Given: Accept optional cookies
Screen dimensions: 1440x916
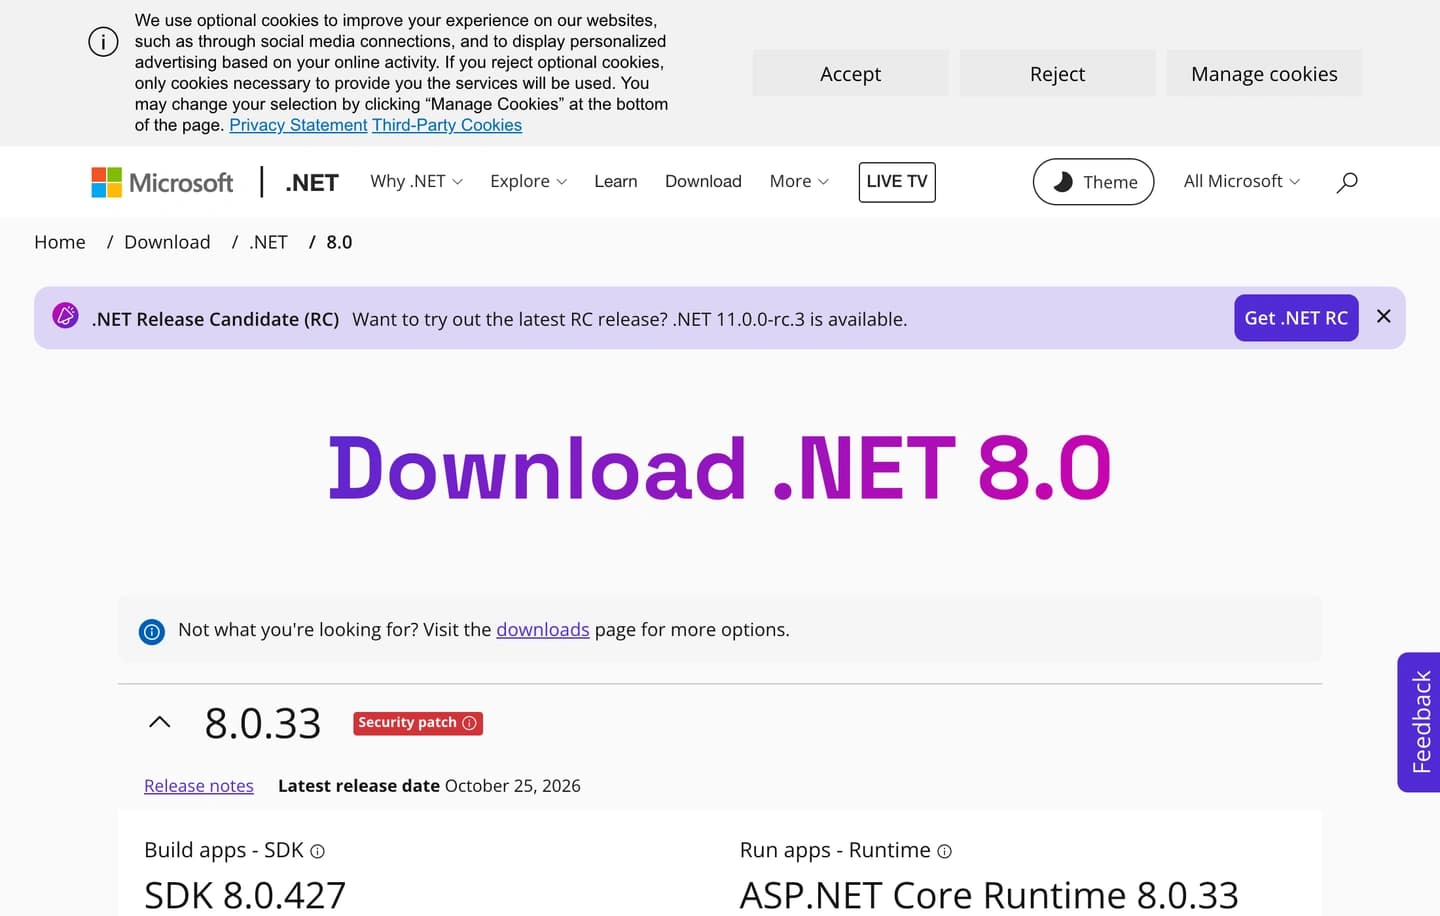Looking at the screenshot, I should coord(850,74).
